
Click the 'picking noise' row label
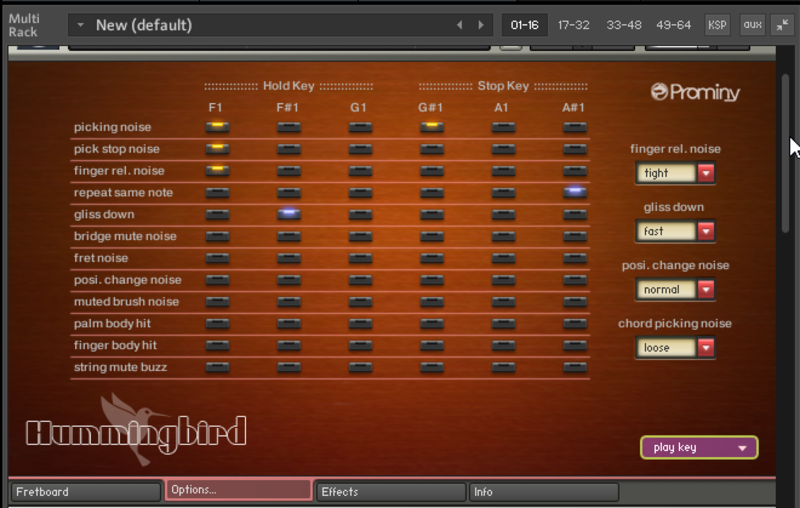click(x=112, y=127)
